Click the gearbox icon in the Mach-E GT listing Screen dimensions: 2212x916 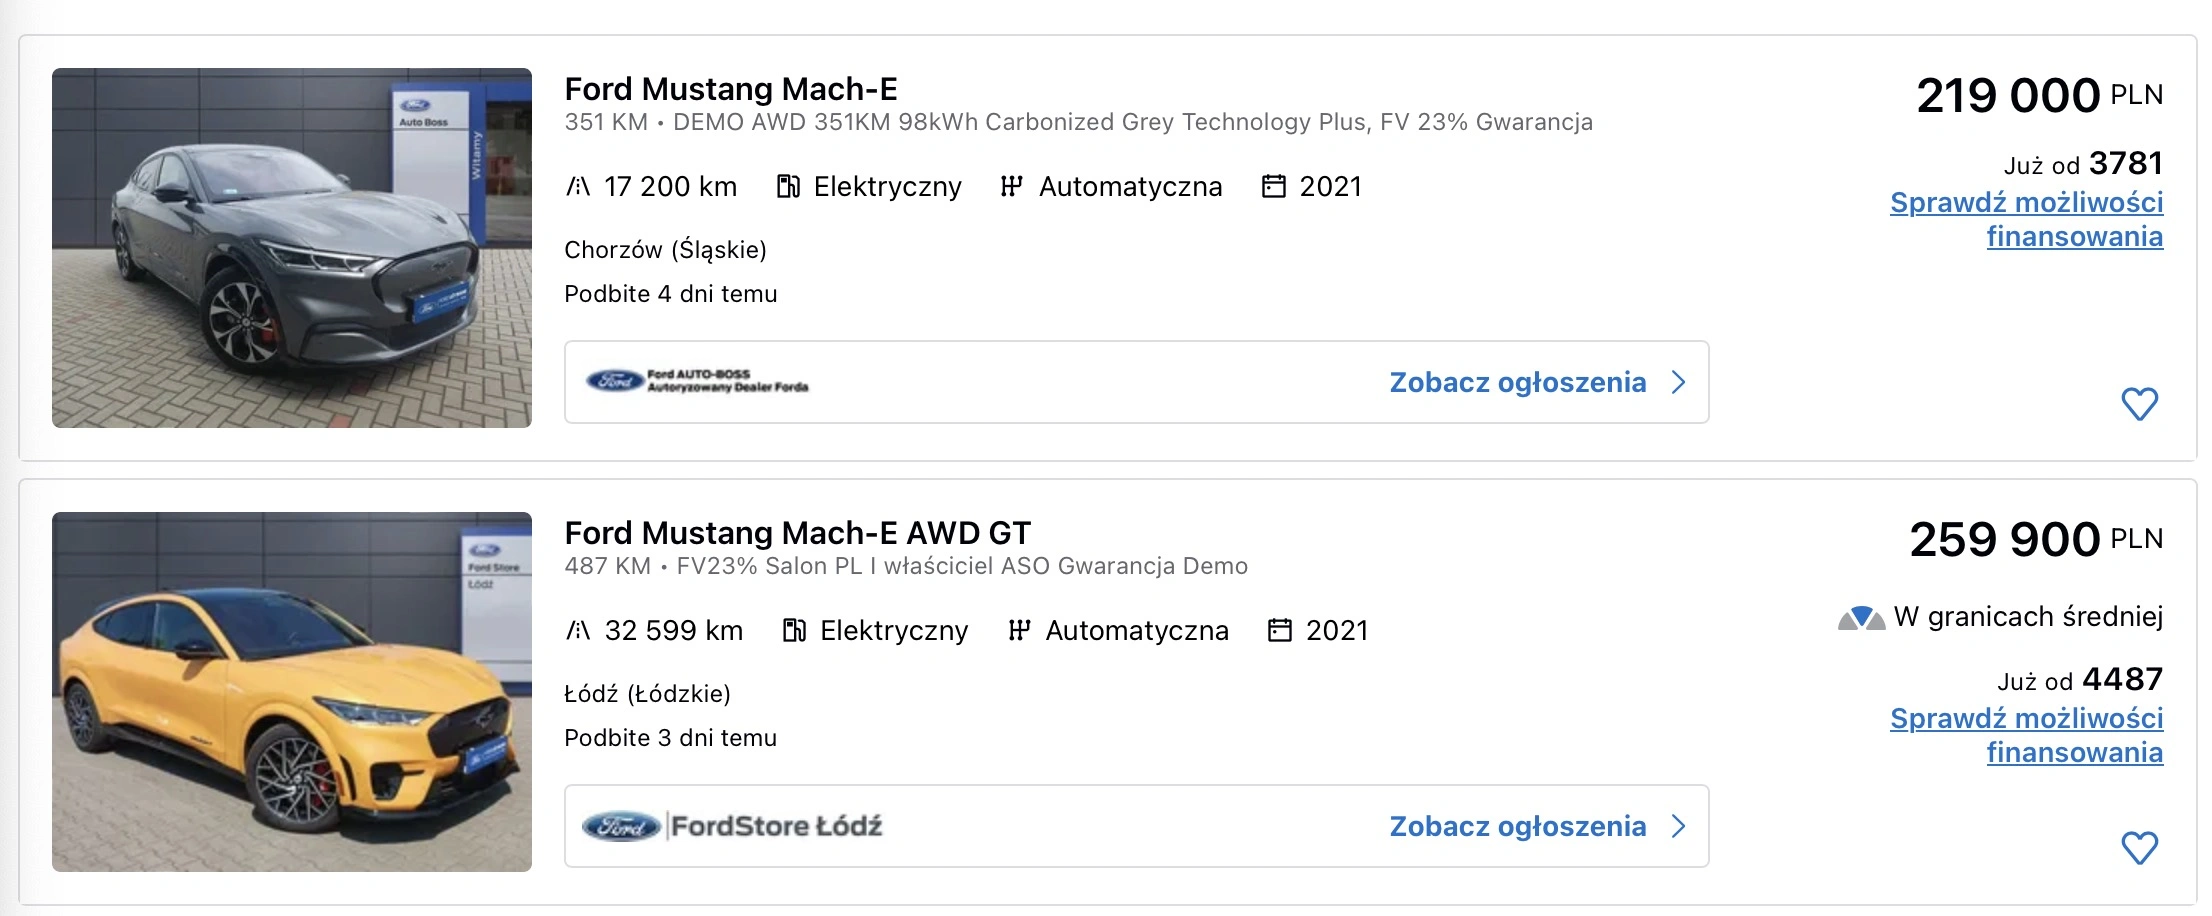tap(1018, 631)
